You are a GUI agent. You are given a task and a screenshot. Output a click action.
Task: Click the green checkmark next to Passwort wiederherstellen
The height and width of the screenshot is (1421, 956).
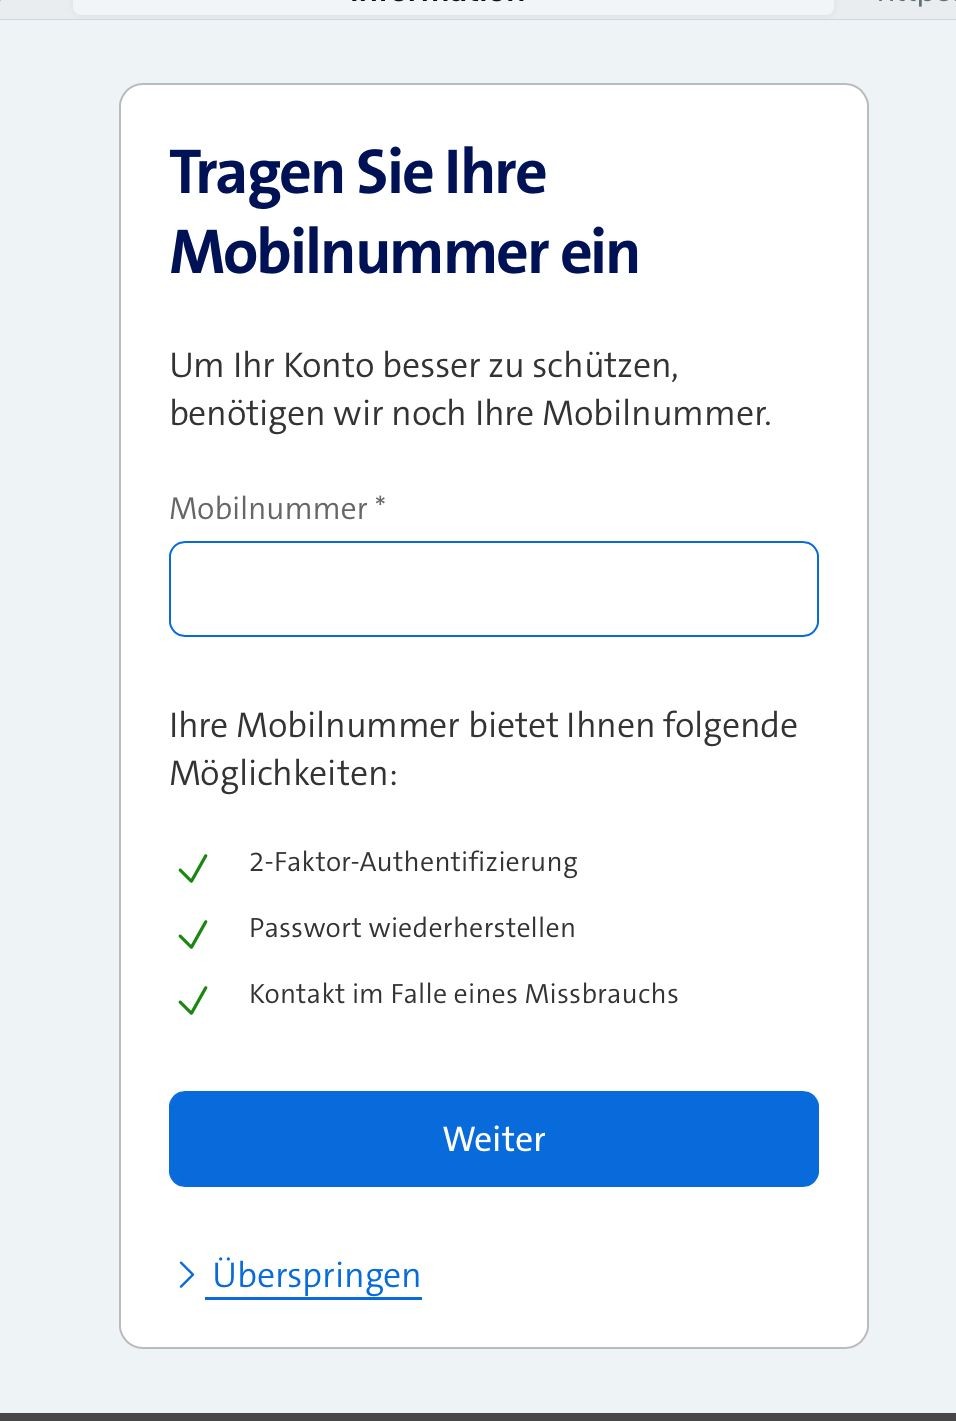coord(192,933)
